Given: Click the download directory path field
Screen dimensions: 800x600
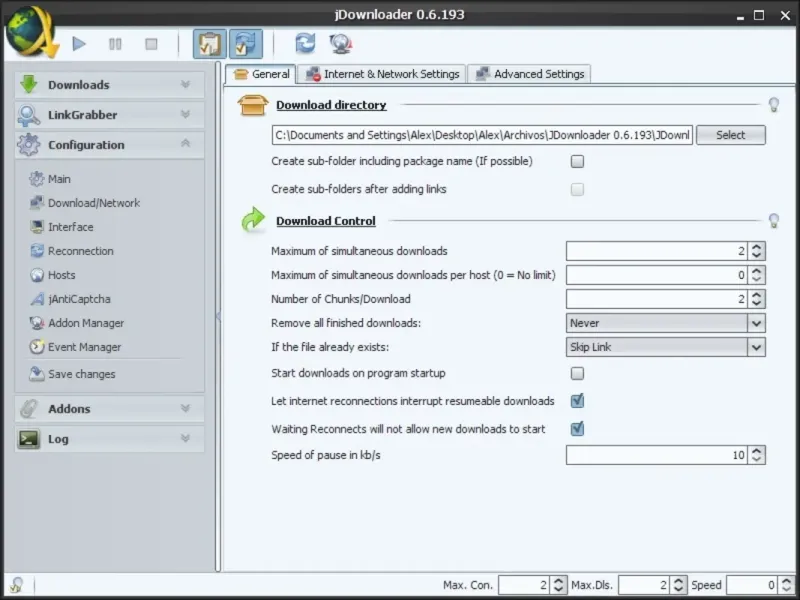Looking at the screenshot, I should [x=482, y=135].
